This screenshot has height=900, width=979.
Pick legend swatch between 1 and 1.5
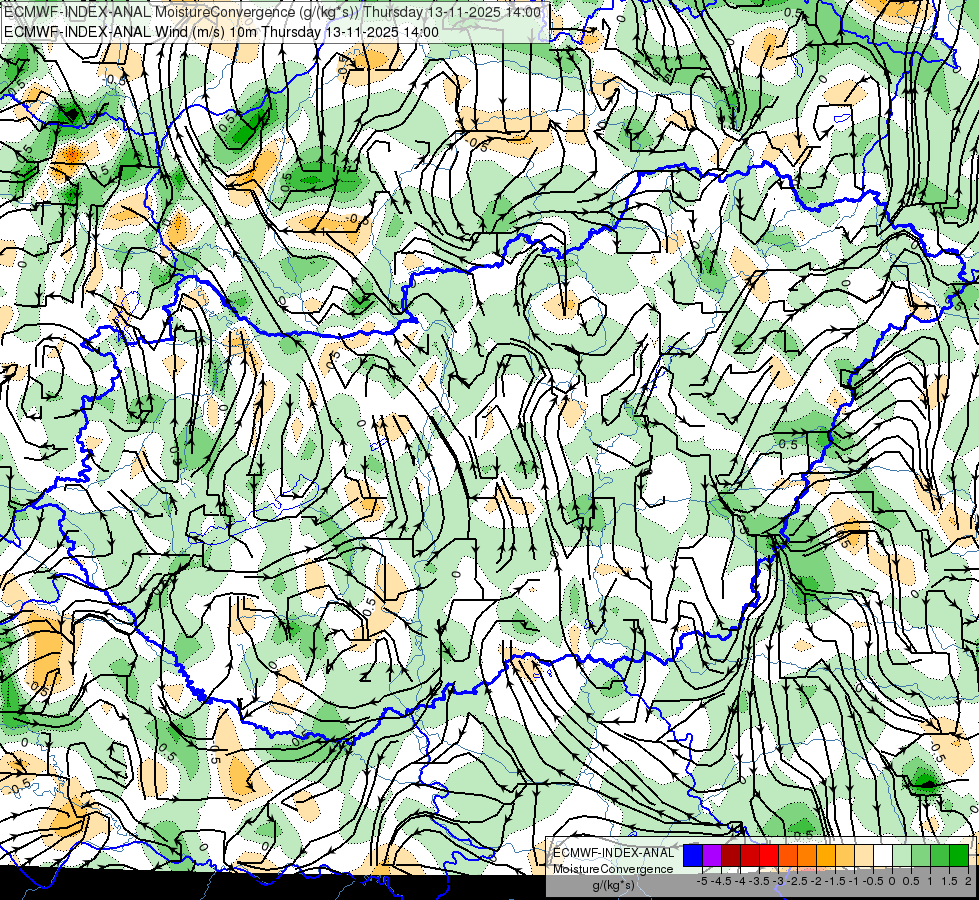pos(940,856)
